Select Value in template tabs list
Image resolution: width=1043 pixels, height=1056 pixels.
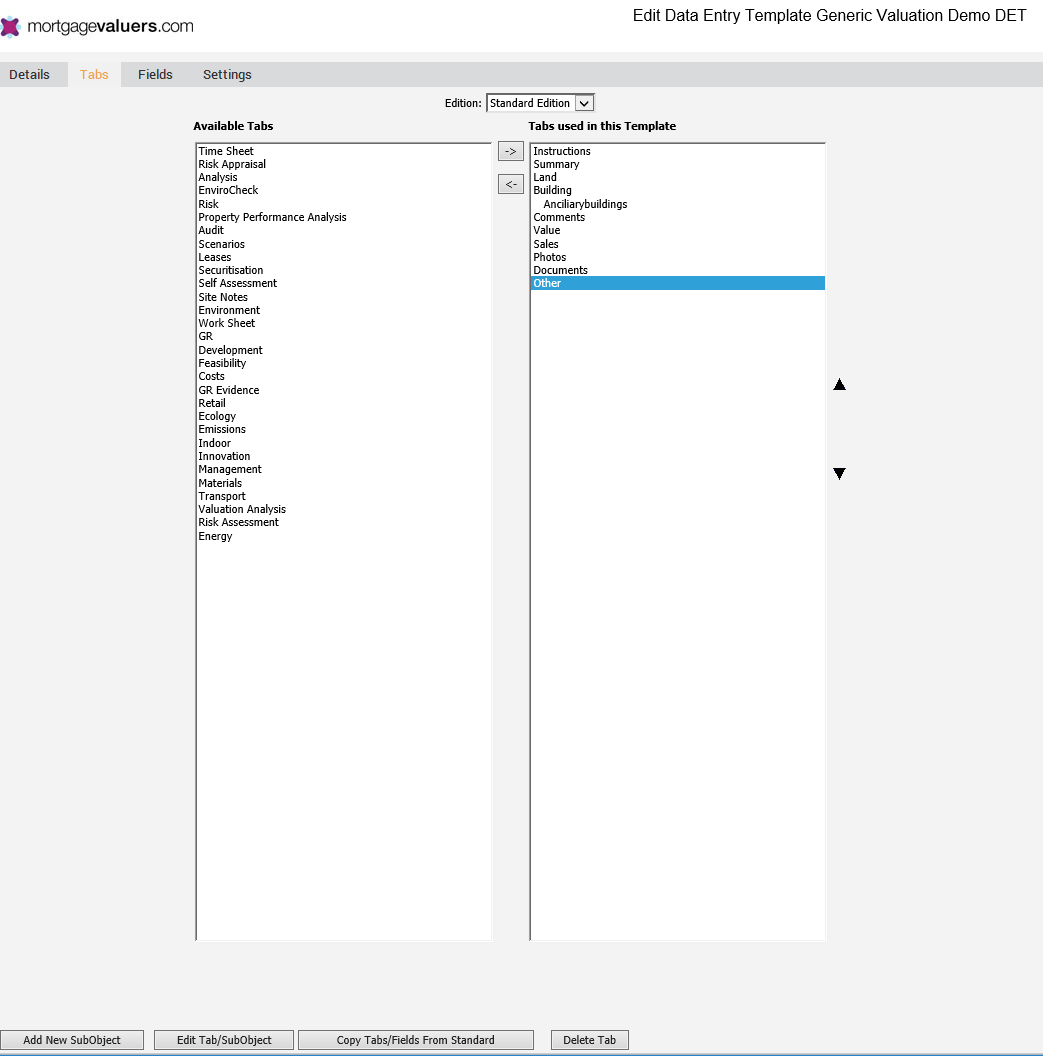pyautogui.click(x=678, y=230)
